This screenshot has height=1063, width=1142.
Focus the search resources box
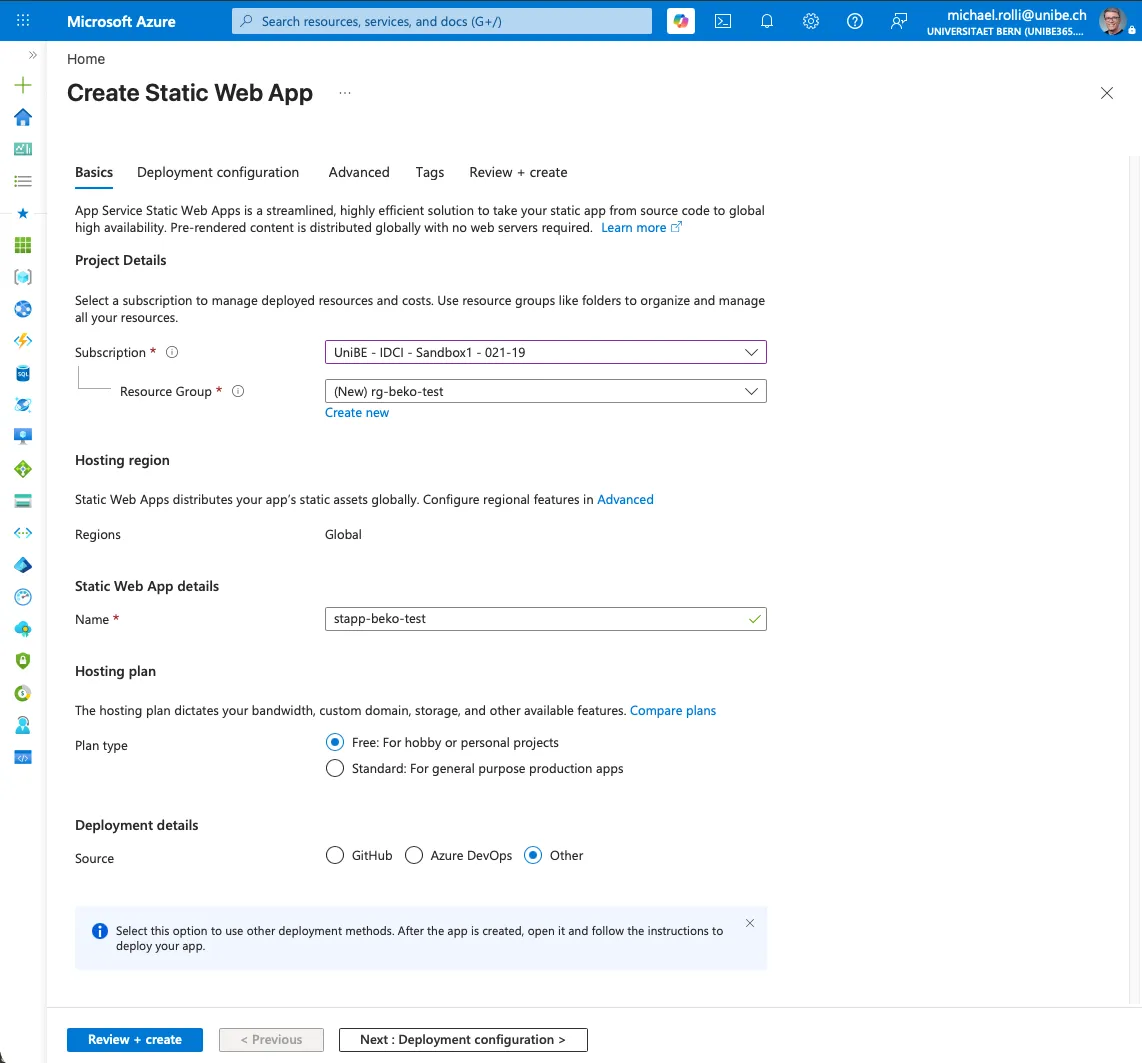coord(441,21)
